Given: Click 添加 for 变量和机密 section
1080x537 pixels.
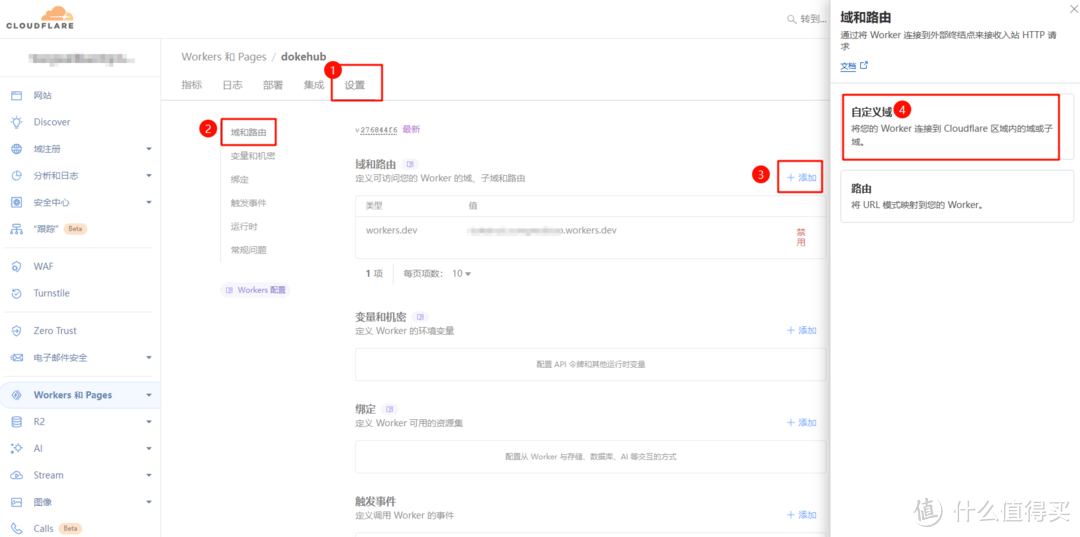Looking at the screenshot, I should tap(802, 330).
